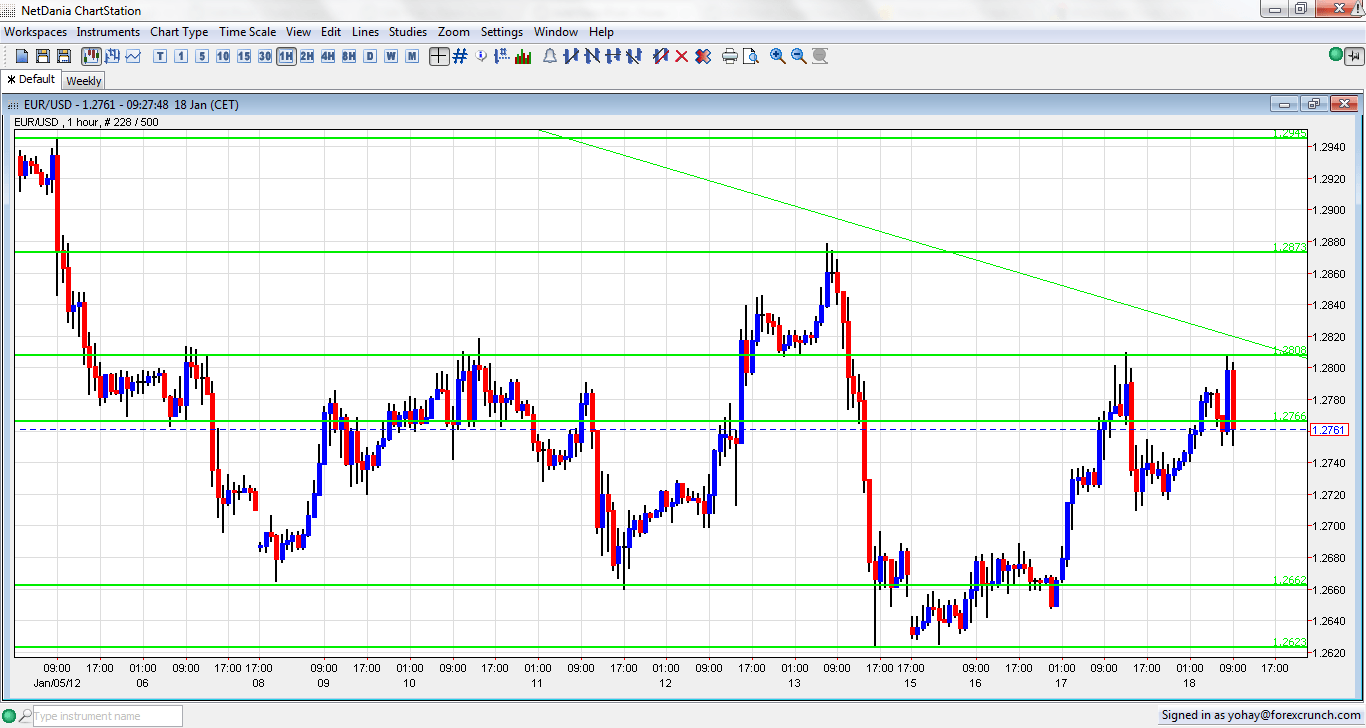1366x728 pixels.
Task: Click the print icon in toolbar
Action: (x=730, y=56)
